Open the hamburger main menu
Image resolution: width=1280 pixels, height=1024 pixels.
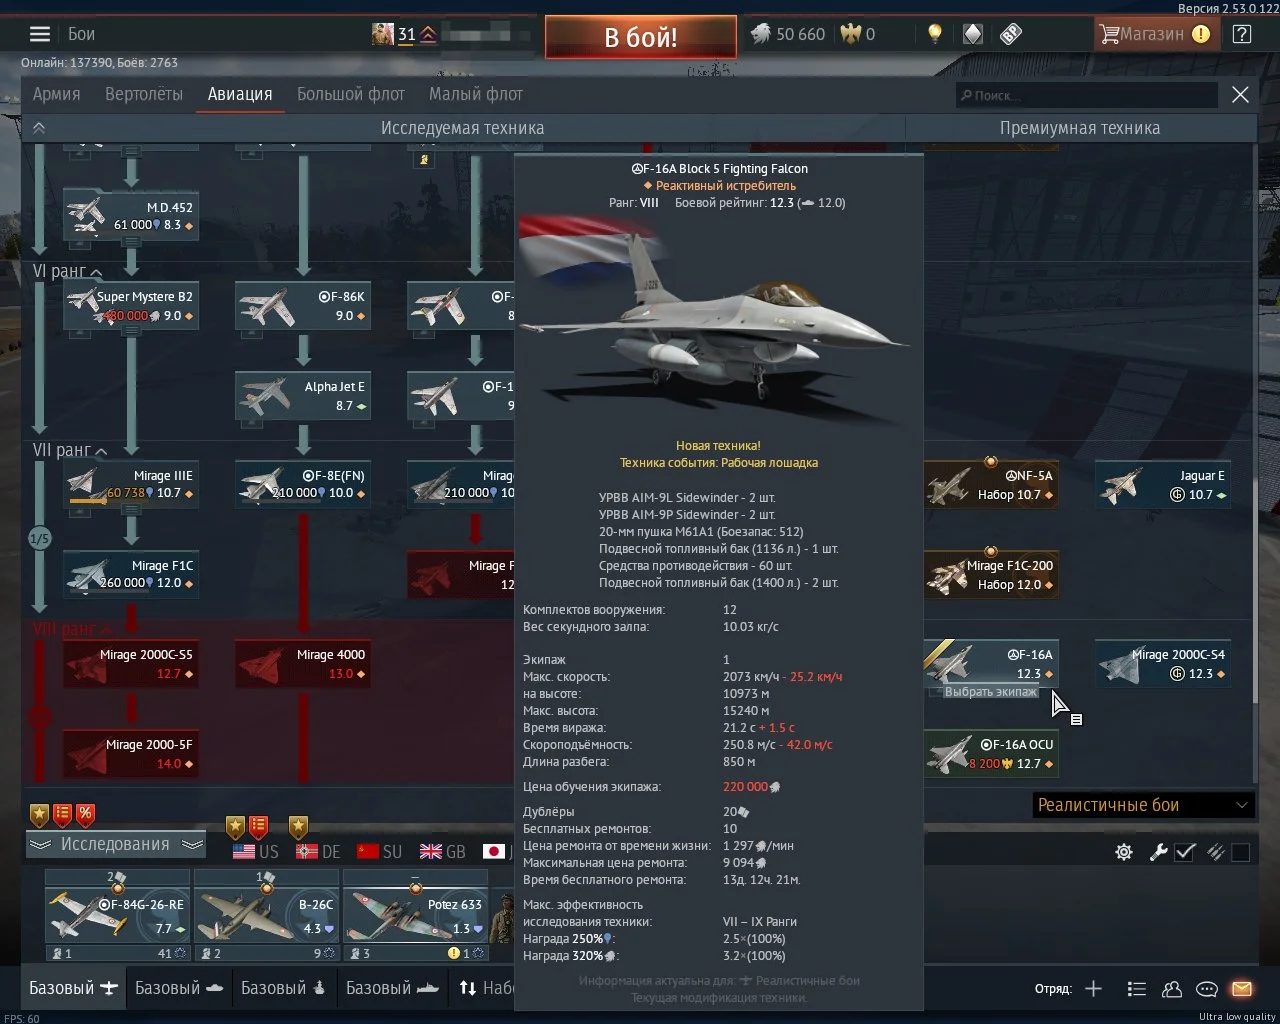(39, 34)
